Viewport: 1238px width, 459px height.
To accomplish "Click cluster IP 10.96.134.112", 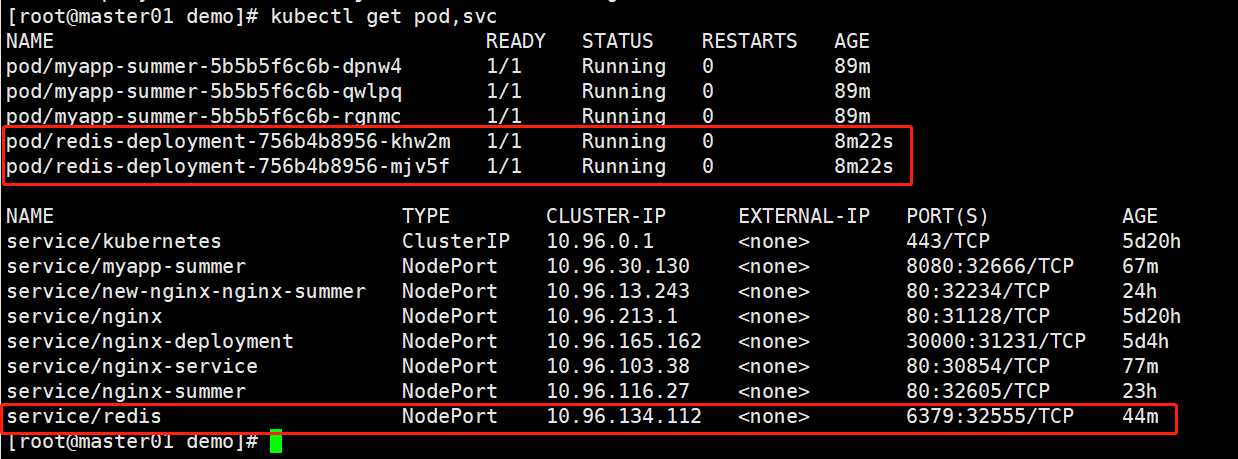I will point(624,416).
